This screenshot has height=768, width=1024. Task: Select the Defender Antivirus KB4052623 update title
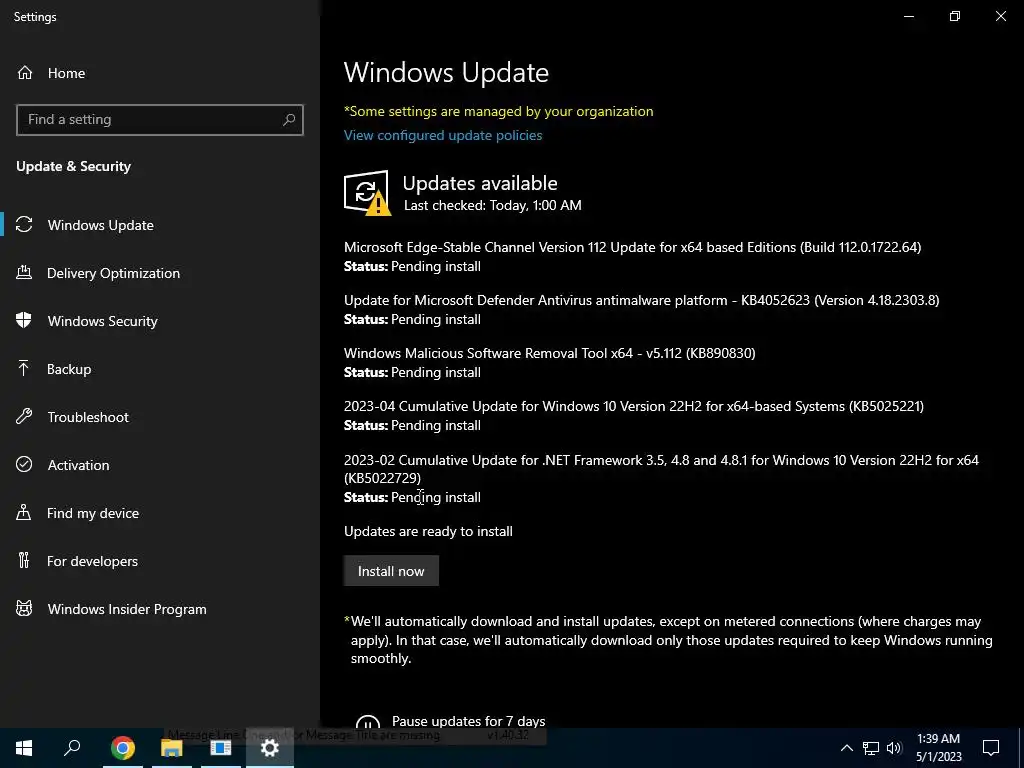[x=641, y=300]
